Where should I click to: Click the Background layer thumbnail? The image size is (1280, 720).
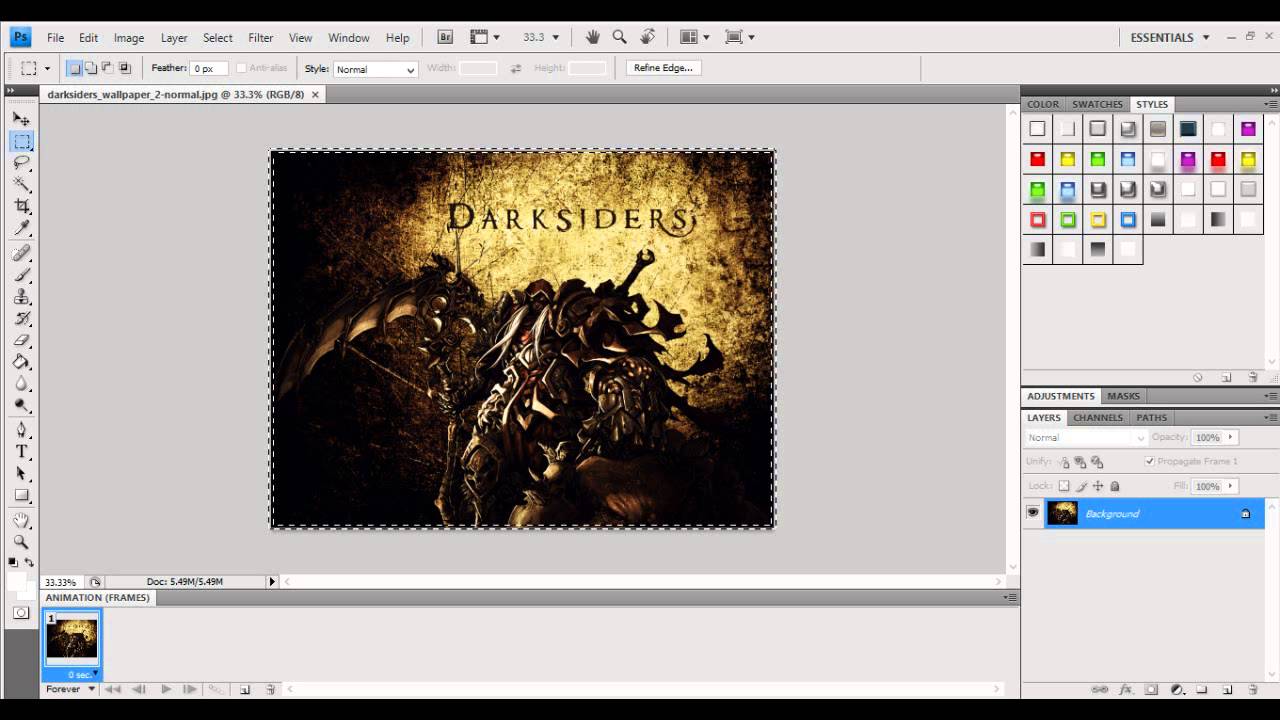1062,513
